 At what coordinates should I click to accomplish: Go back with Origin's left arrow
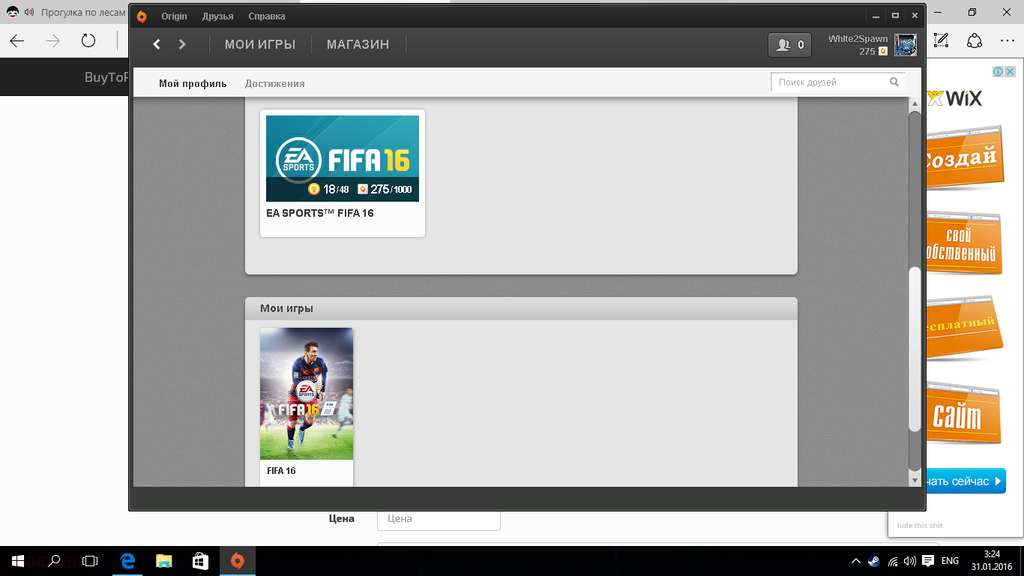(x=157, y=44)
